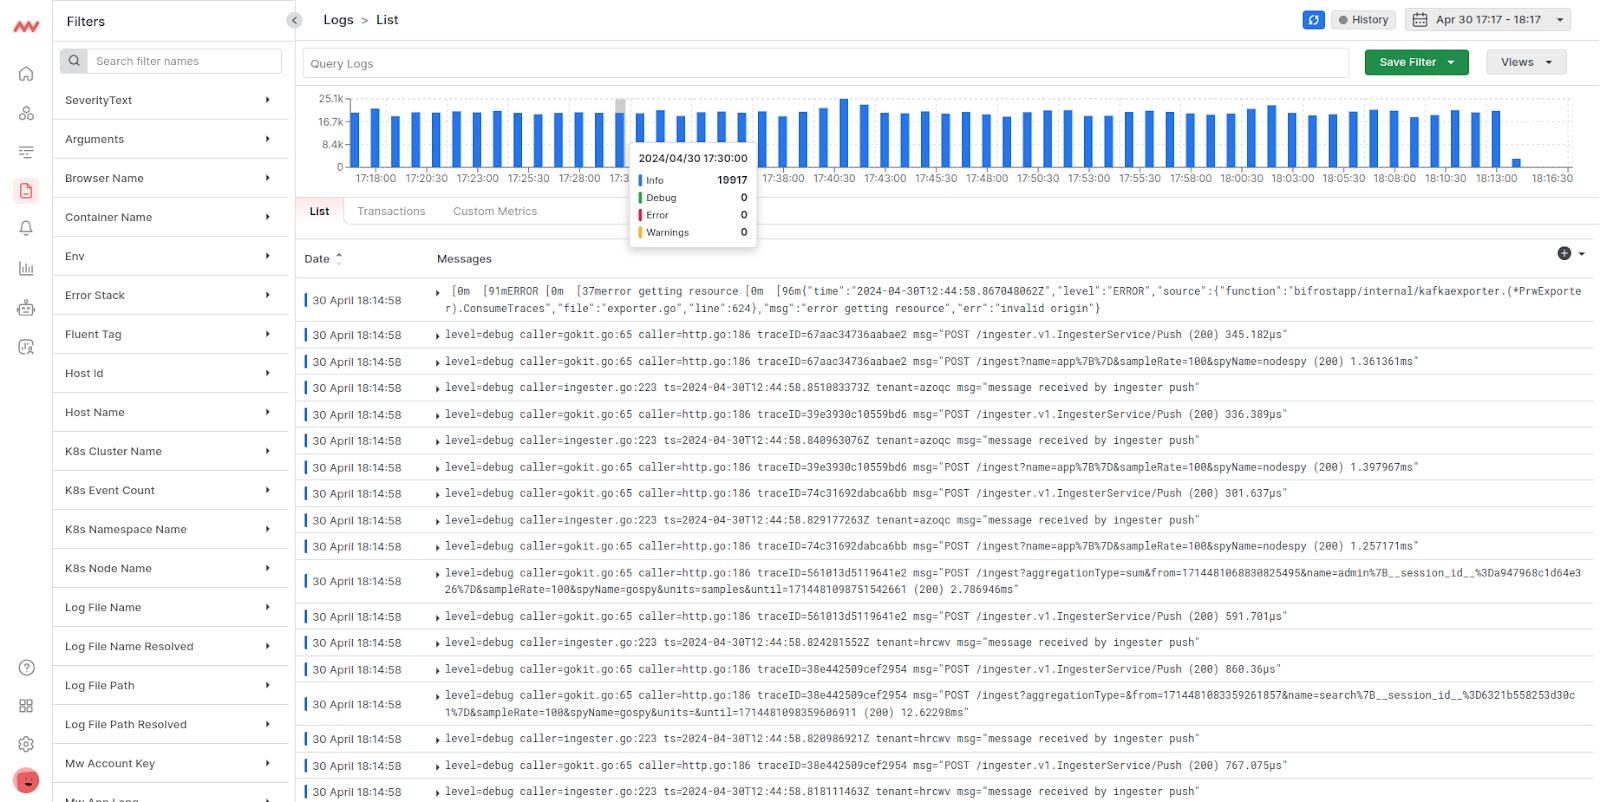Expand the log row ending 1.361361ms
Screen dimensions: 1600x802
click(x=438, y=362)
